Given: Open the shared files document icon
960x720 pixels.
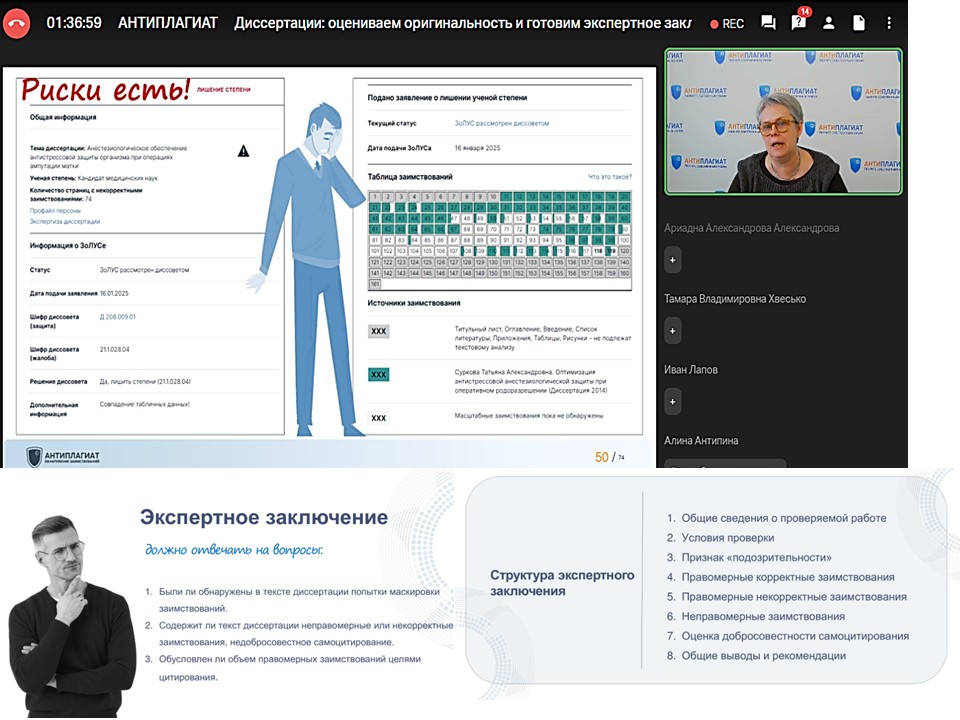Looking at the screenshot, I should [x=859, y=23].
